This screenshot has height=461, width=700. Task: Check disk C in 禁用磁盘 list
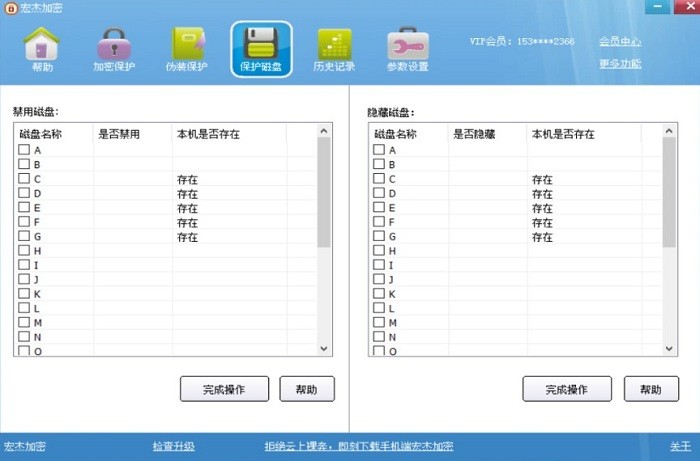(x=24, y=179)
